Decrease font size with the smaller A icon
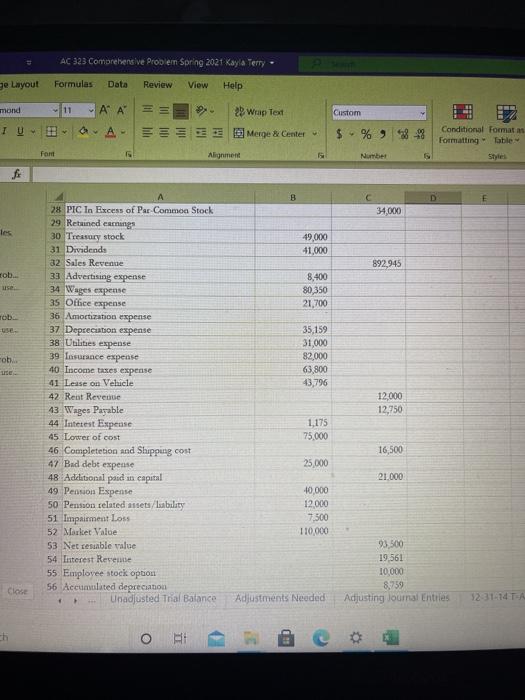525x700 pixels. tap(121, 110)
